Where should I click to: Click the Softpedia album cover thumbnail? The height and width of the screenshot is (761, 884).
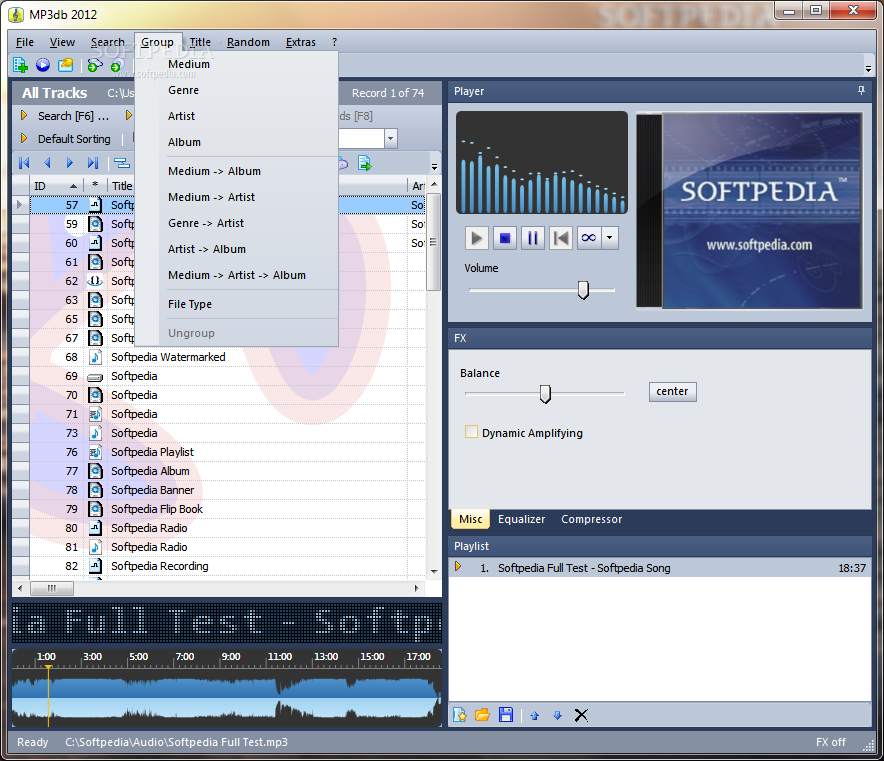click(x=750, y=210)
